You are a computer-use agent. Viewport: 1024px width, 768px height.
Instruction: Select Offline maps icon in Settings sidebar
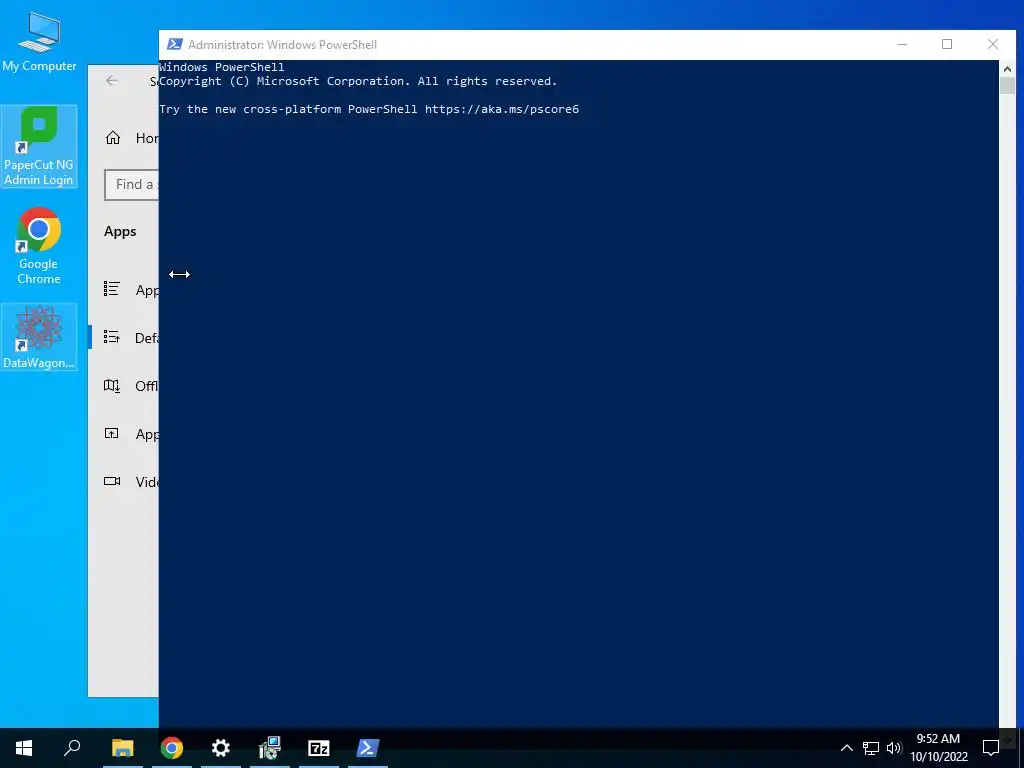tap(112, 385)
